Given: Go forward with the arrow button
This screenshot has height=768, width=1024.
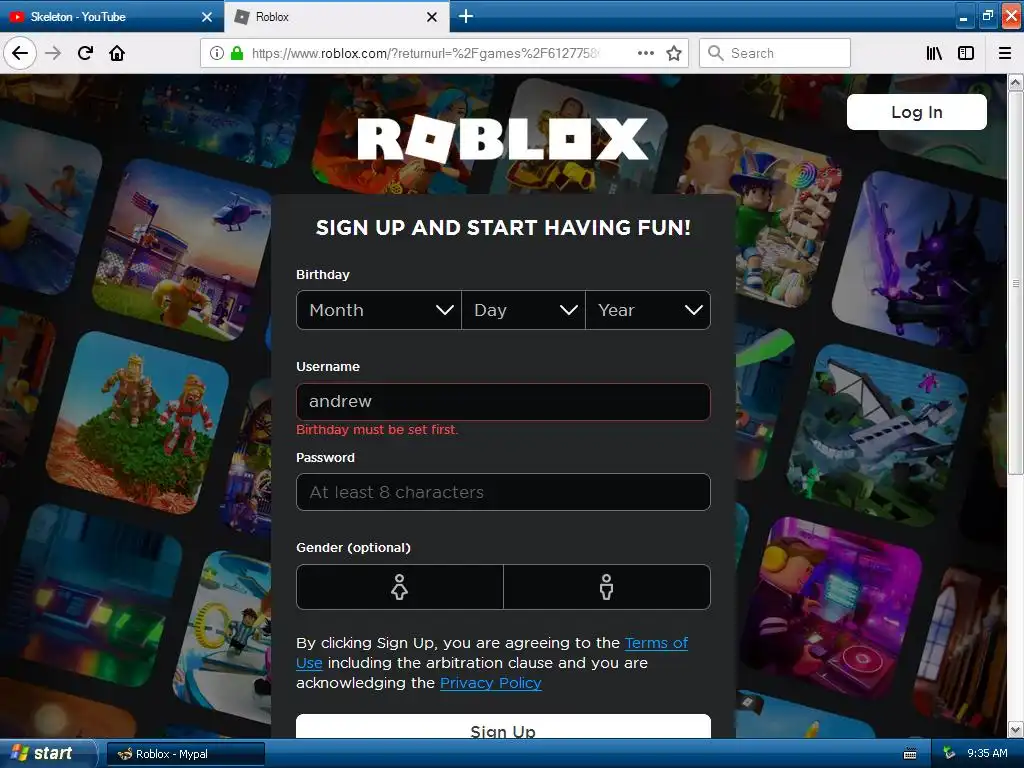Looking at the screenshot, I should pyautogui.click(x=53, y=53).
